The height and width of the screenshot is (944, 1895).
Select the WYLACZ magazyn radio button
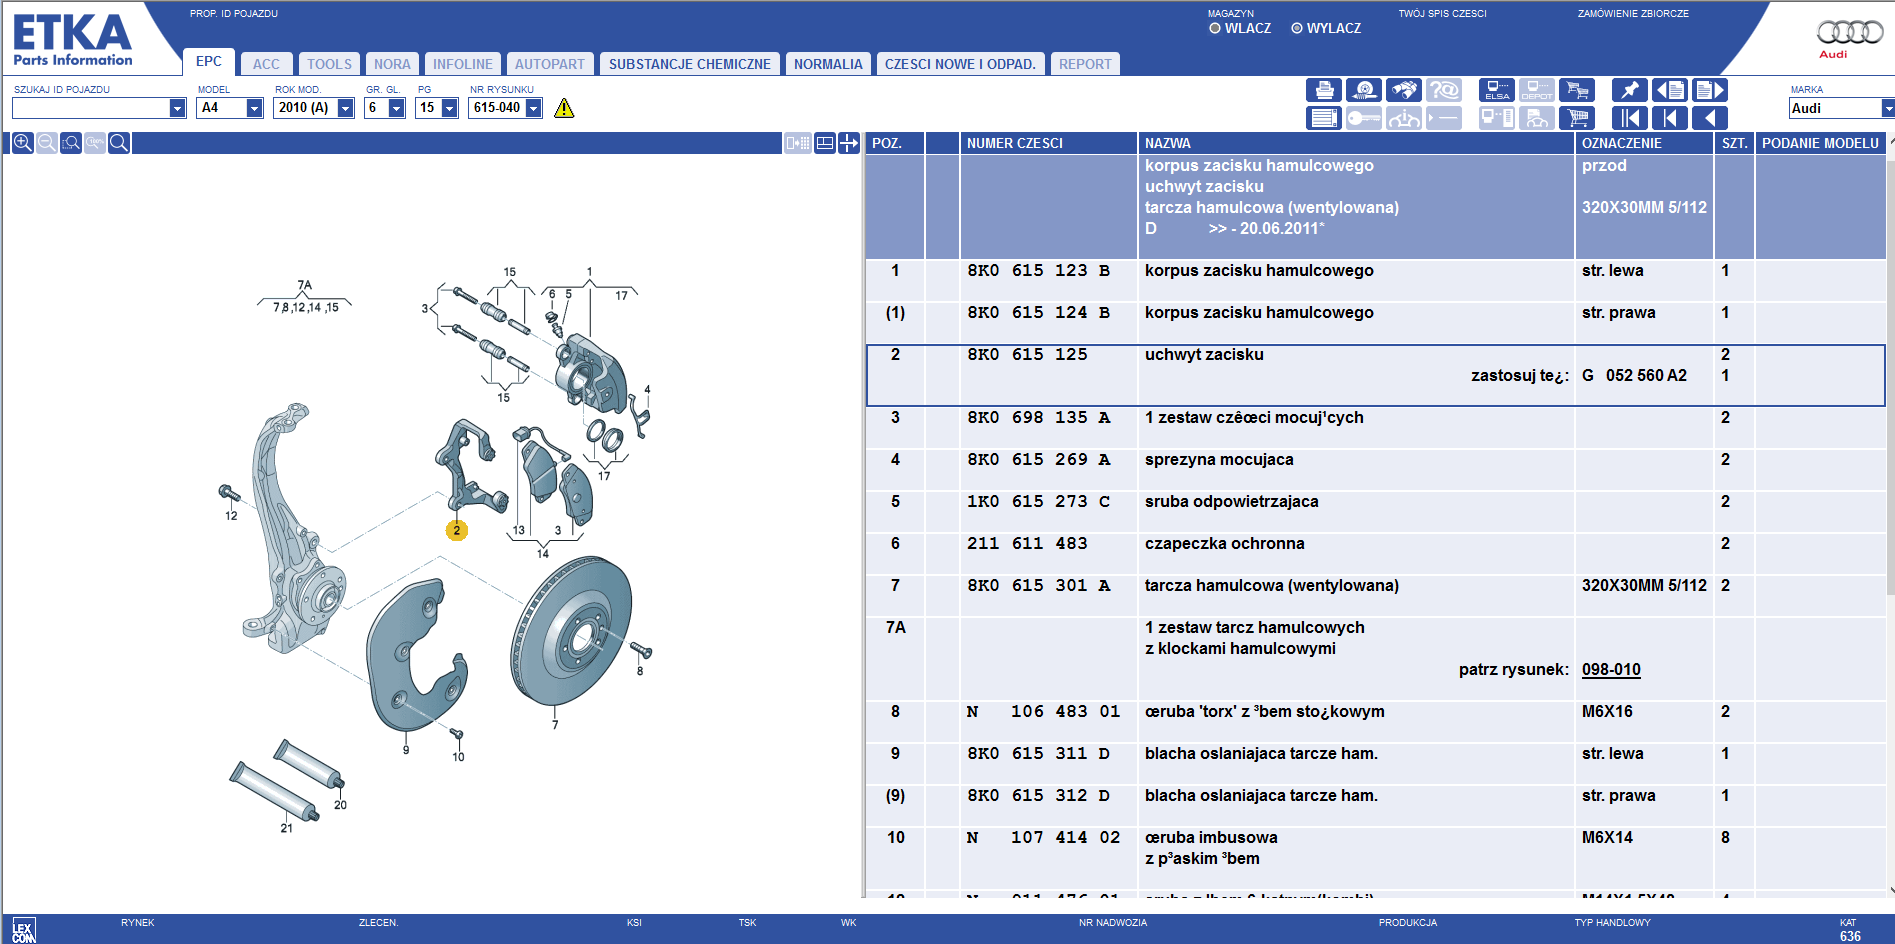click(x=1297, y=28)
